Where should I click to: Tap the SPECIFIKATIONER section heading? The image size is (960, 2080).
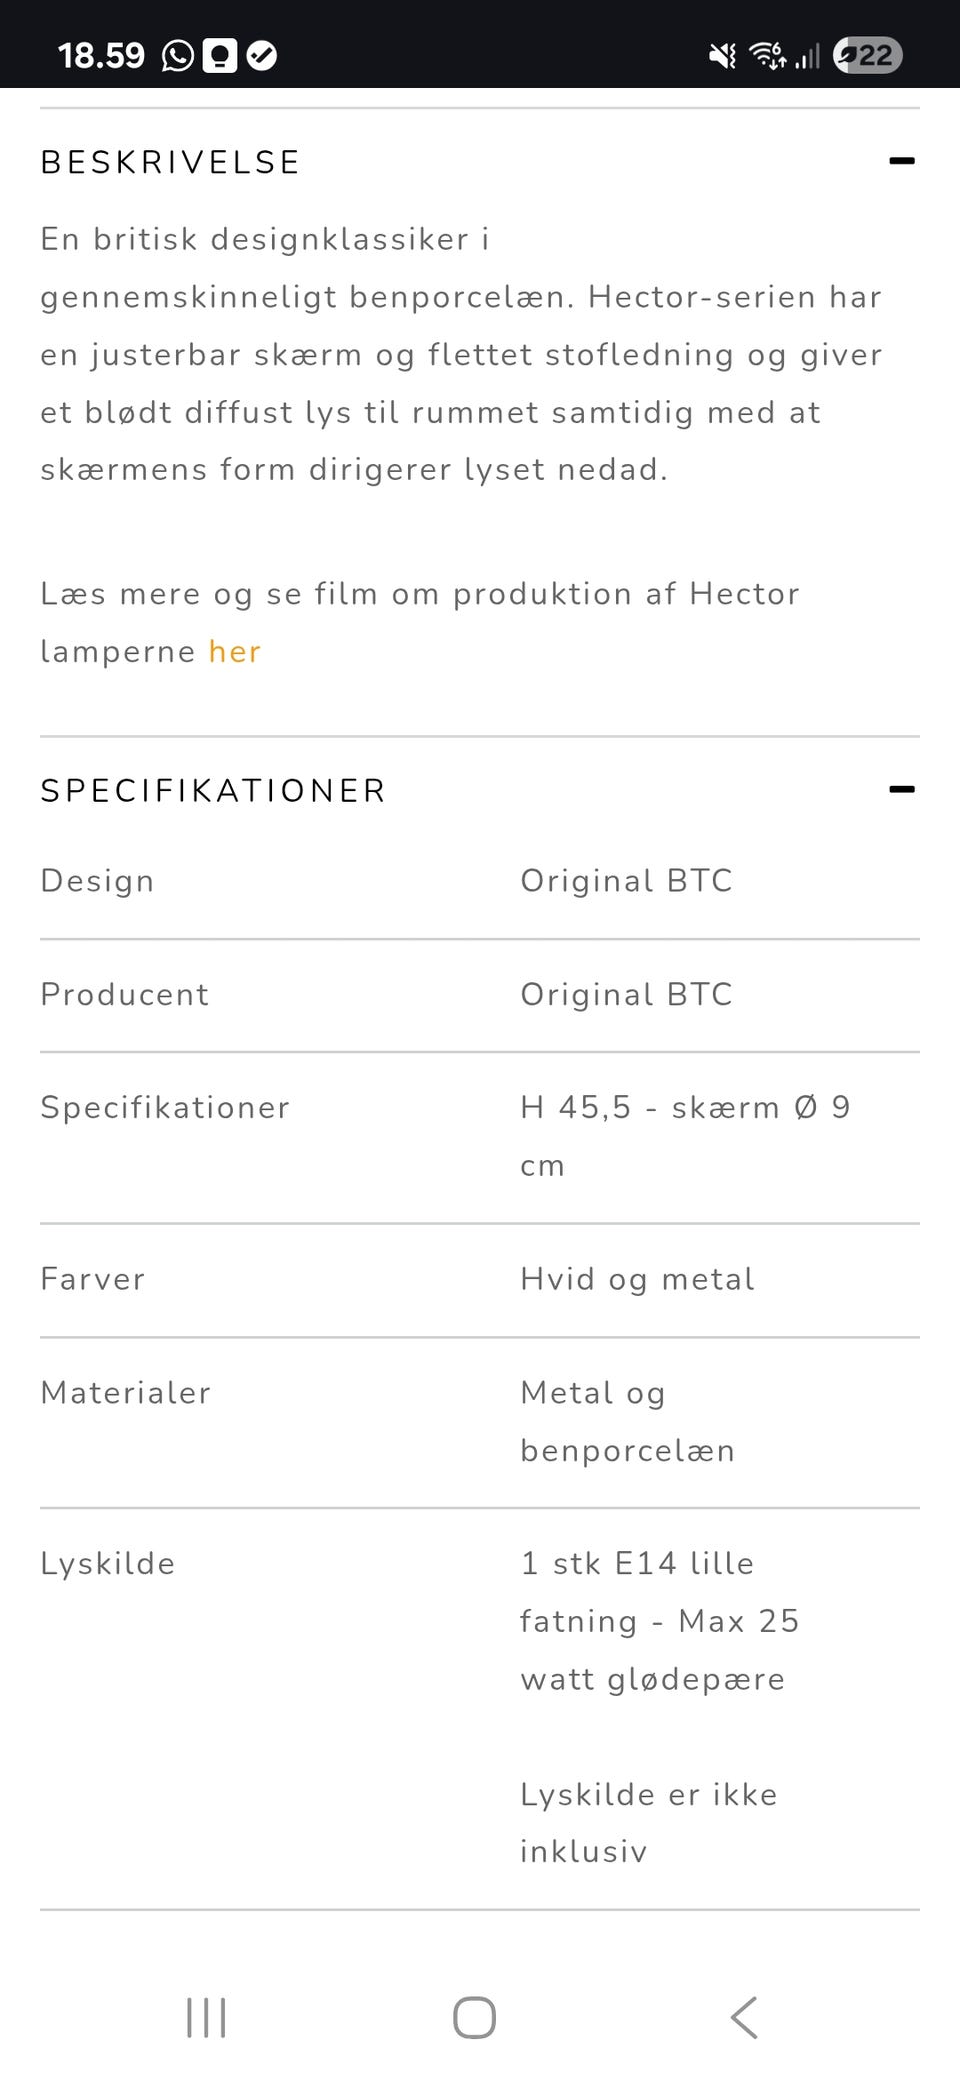click(x=213, y=791)
